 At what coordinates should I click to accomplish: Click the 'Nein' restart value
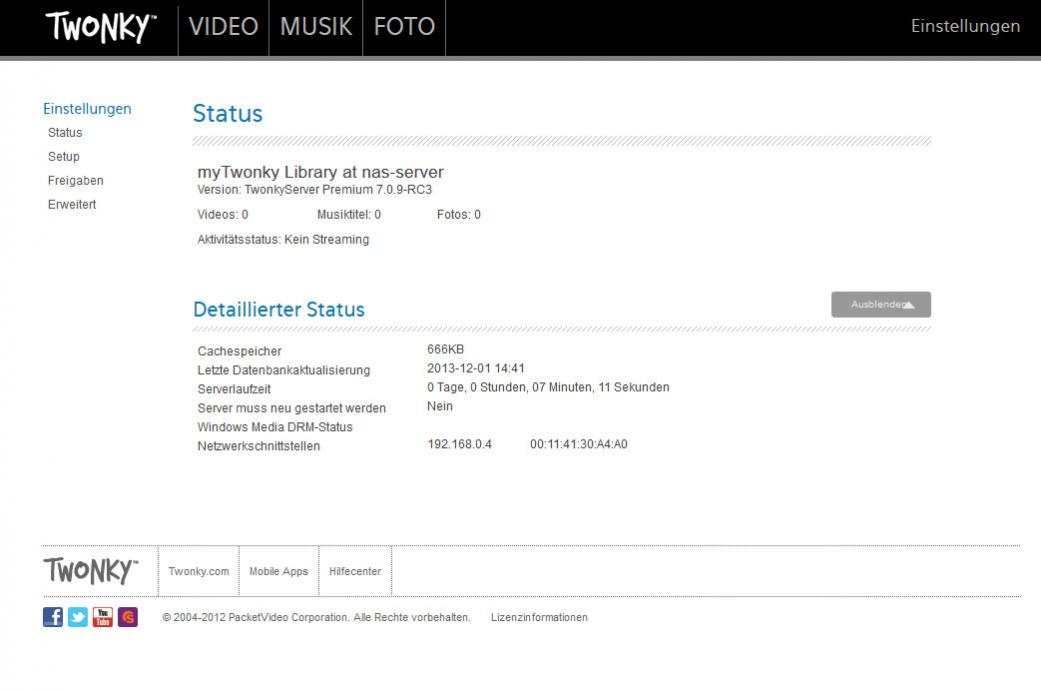(440, 406)
